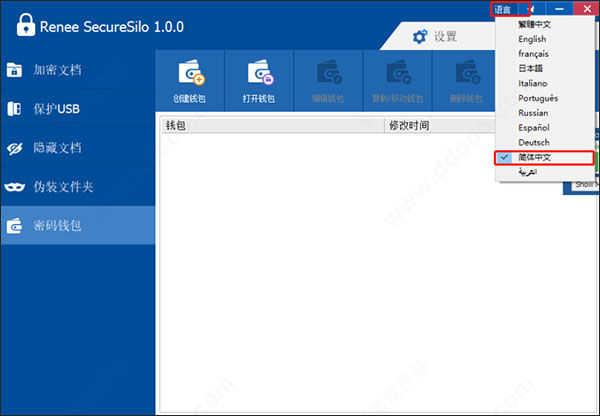Choose the Arabic language entry
Viewport: 600px width, 416px height.
(x=545, y=172)
